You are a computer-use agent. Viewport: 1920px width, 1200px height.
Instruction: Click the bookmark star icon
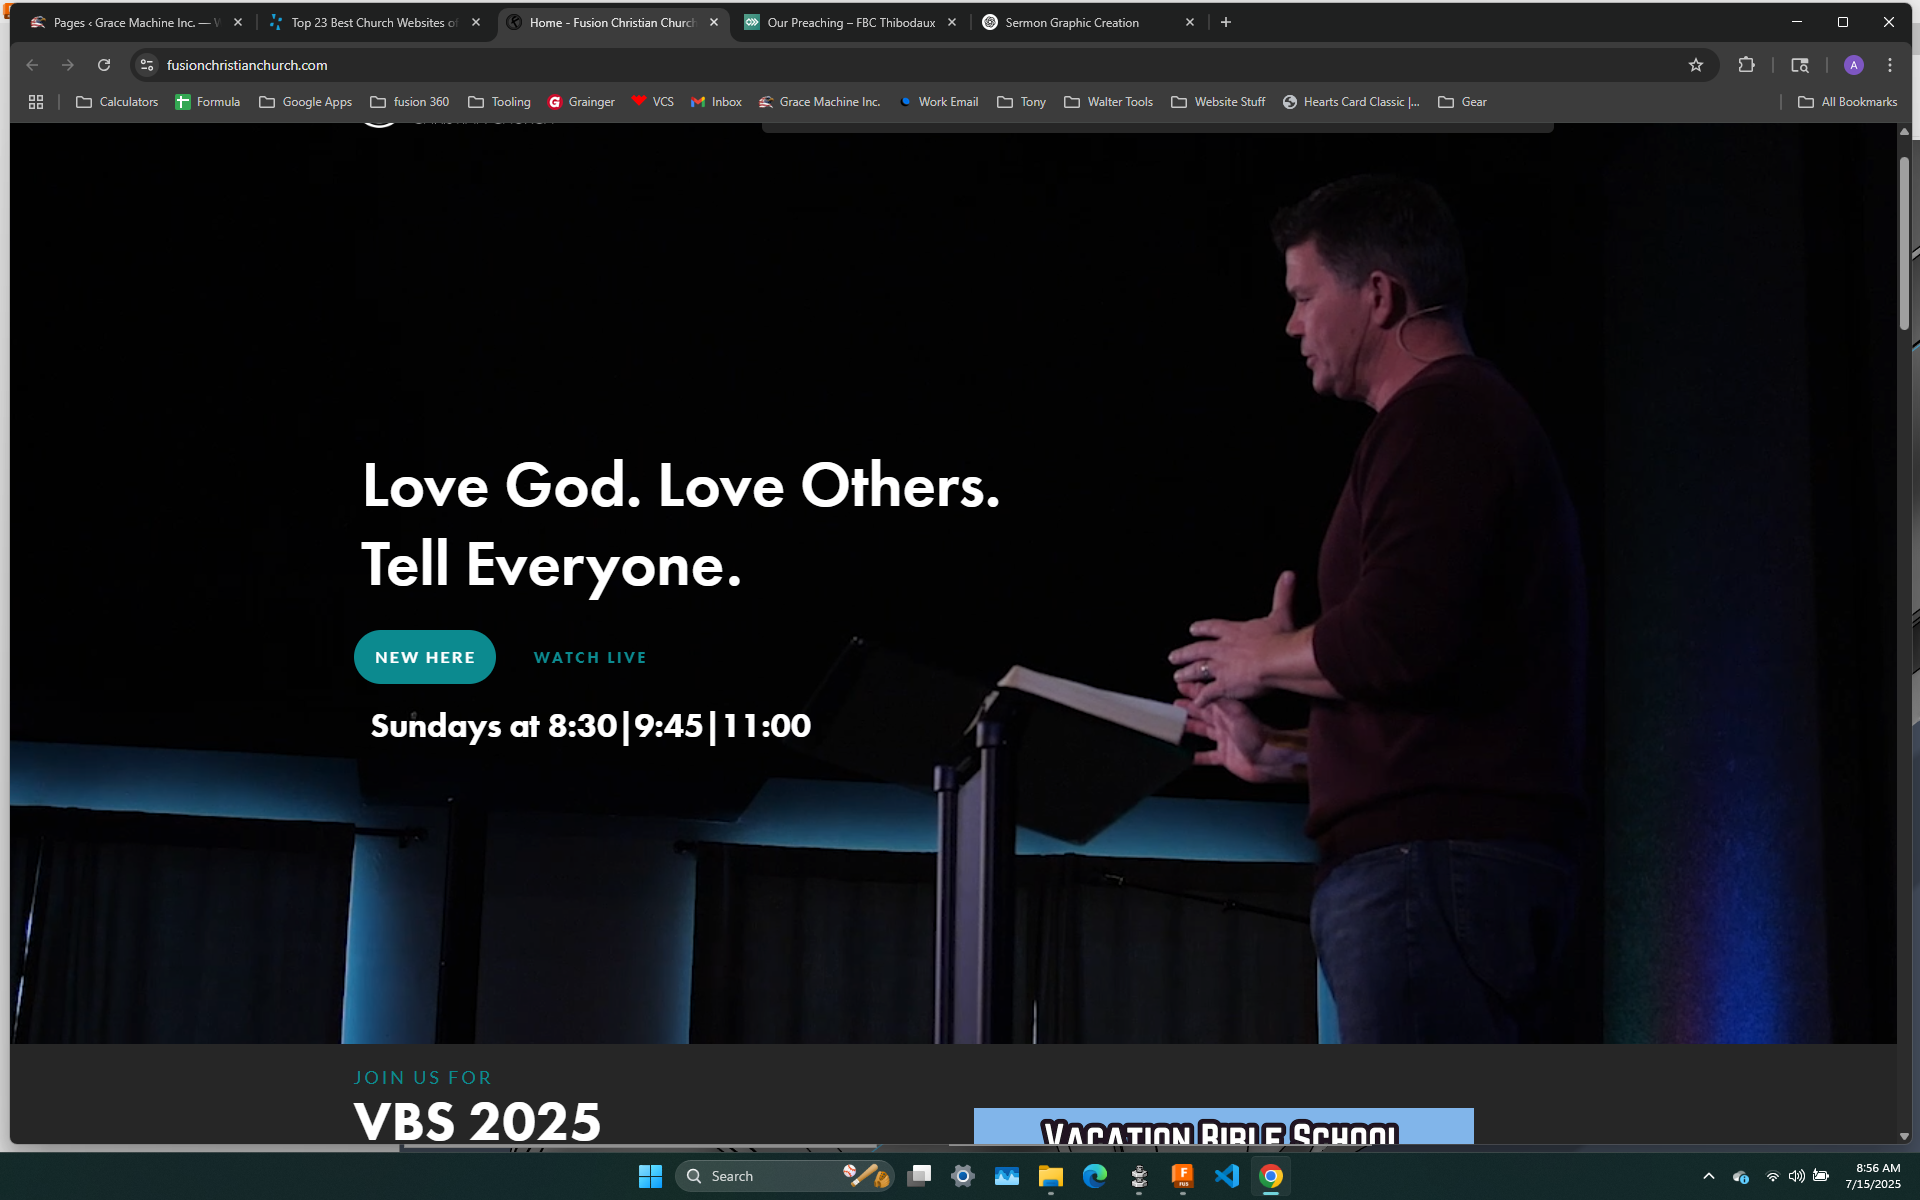click(x=1695, y=65)
